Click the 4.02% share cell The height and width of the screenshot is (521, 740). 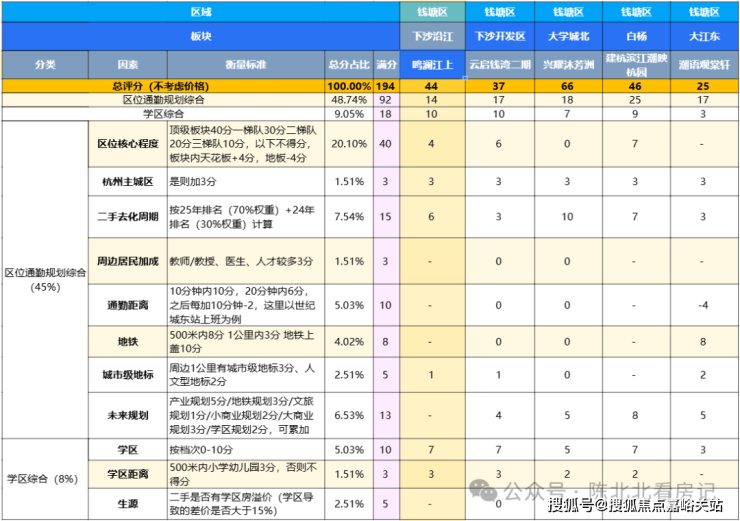pos(349,342)
